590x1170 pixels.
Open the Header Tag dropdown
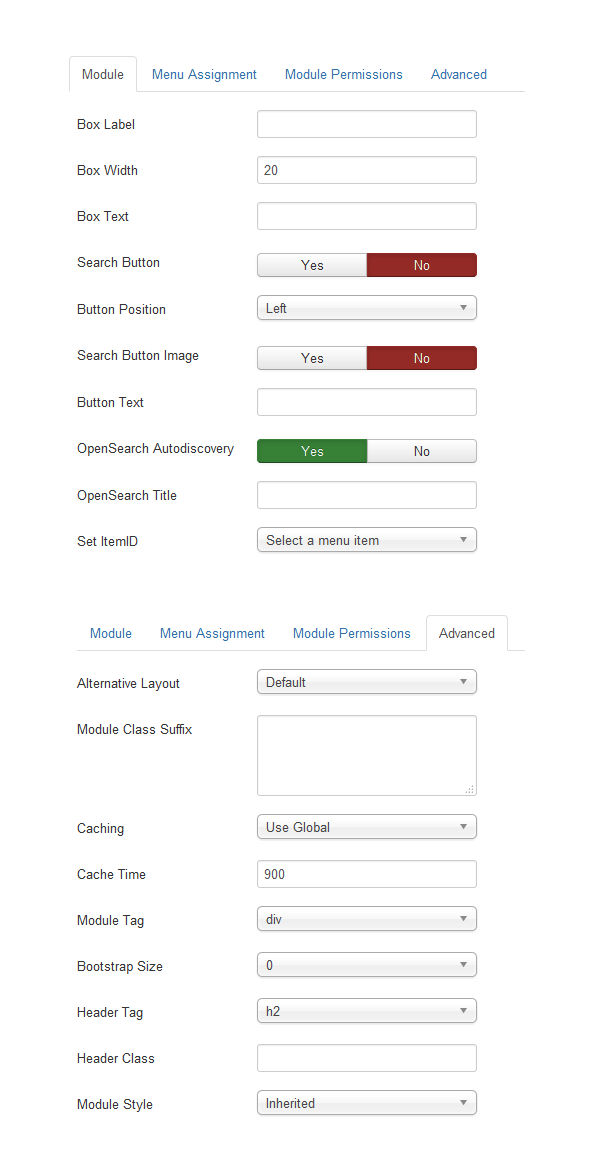[x=367, y=1012]
